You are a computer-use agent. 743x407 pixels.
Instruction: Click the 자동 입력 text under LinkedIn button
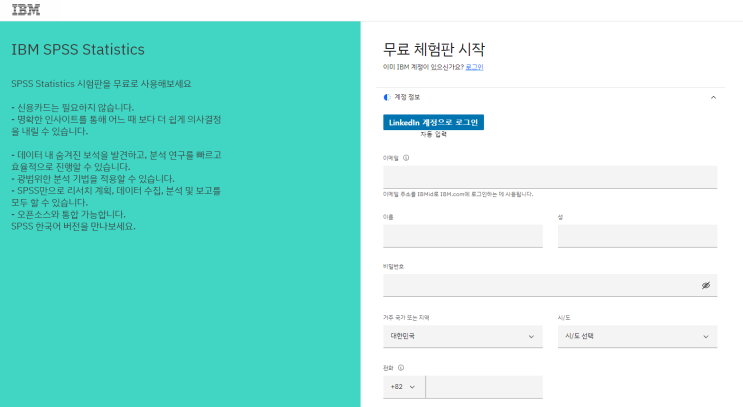point(434,135)
